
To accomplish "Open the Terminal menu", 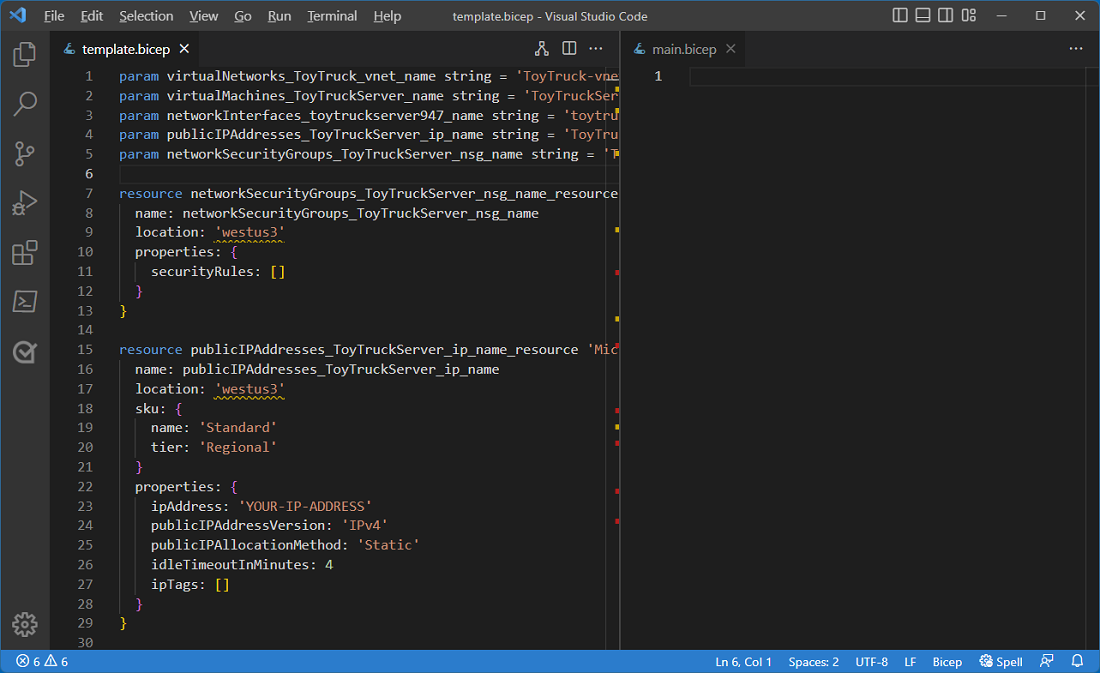I will pos(332,15).
